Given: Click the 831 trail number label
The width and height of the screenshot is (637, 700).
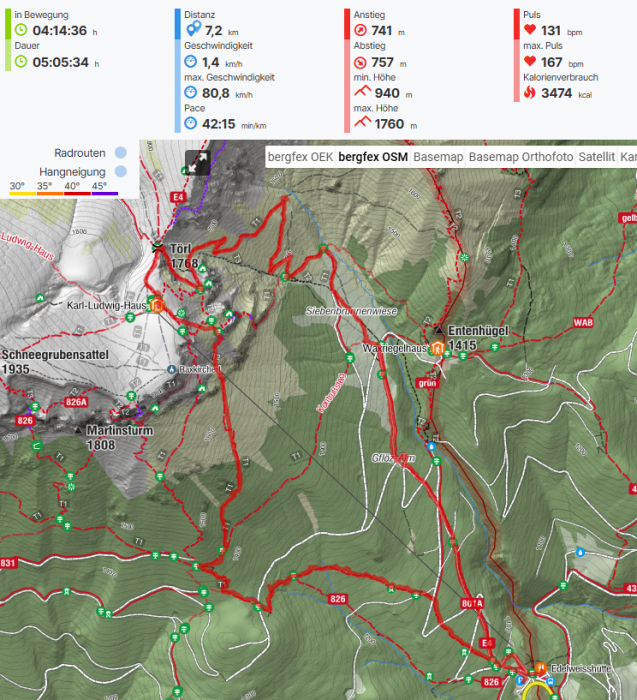Looking at the screenshot, I should (8, 563).
